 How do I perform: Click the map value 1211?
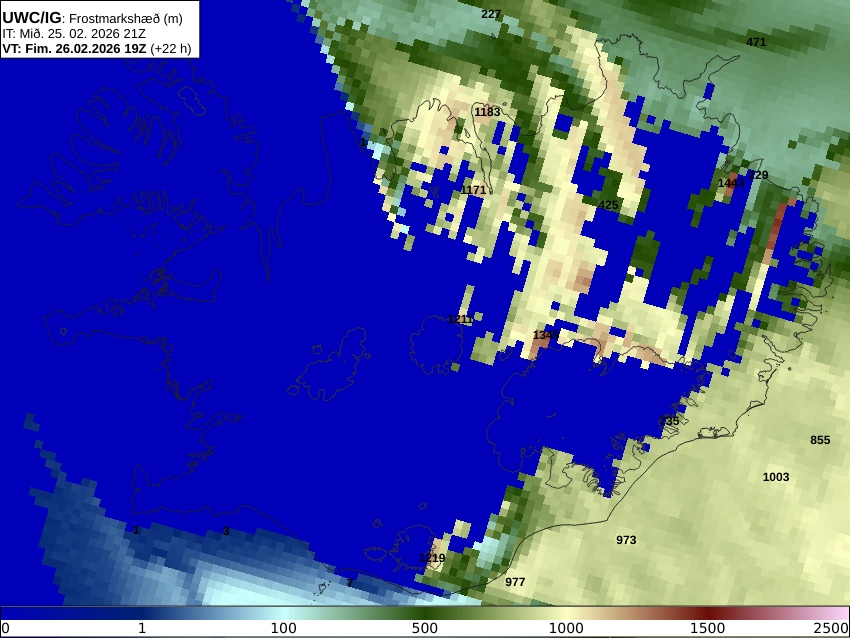(461, 319)
